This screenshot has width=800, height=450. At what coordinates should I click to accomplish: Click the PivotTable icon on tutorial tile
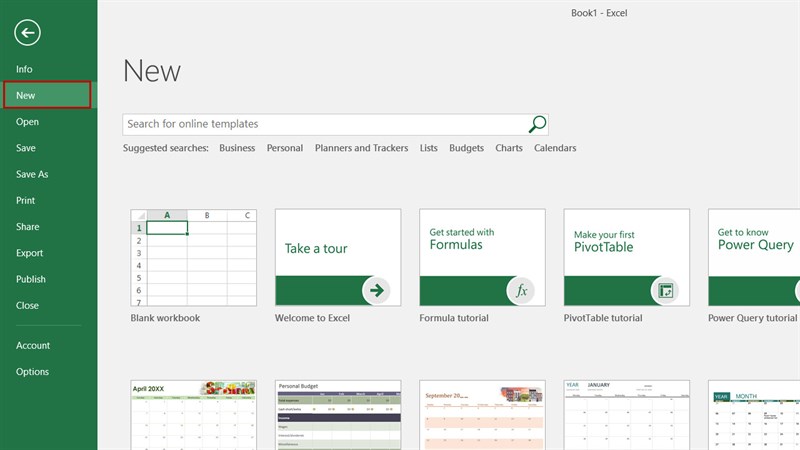(x=665, y=290)
